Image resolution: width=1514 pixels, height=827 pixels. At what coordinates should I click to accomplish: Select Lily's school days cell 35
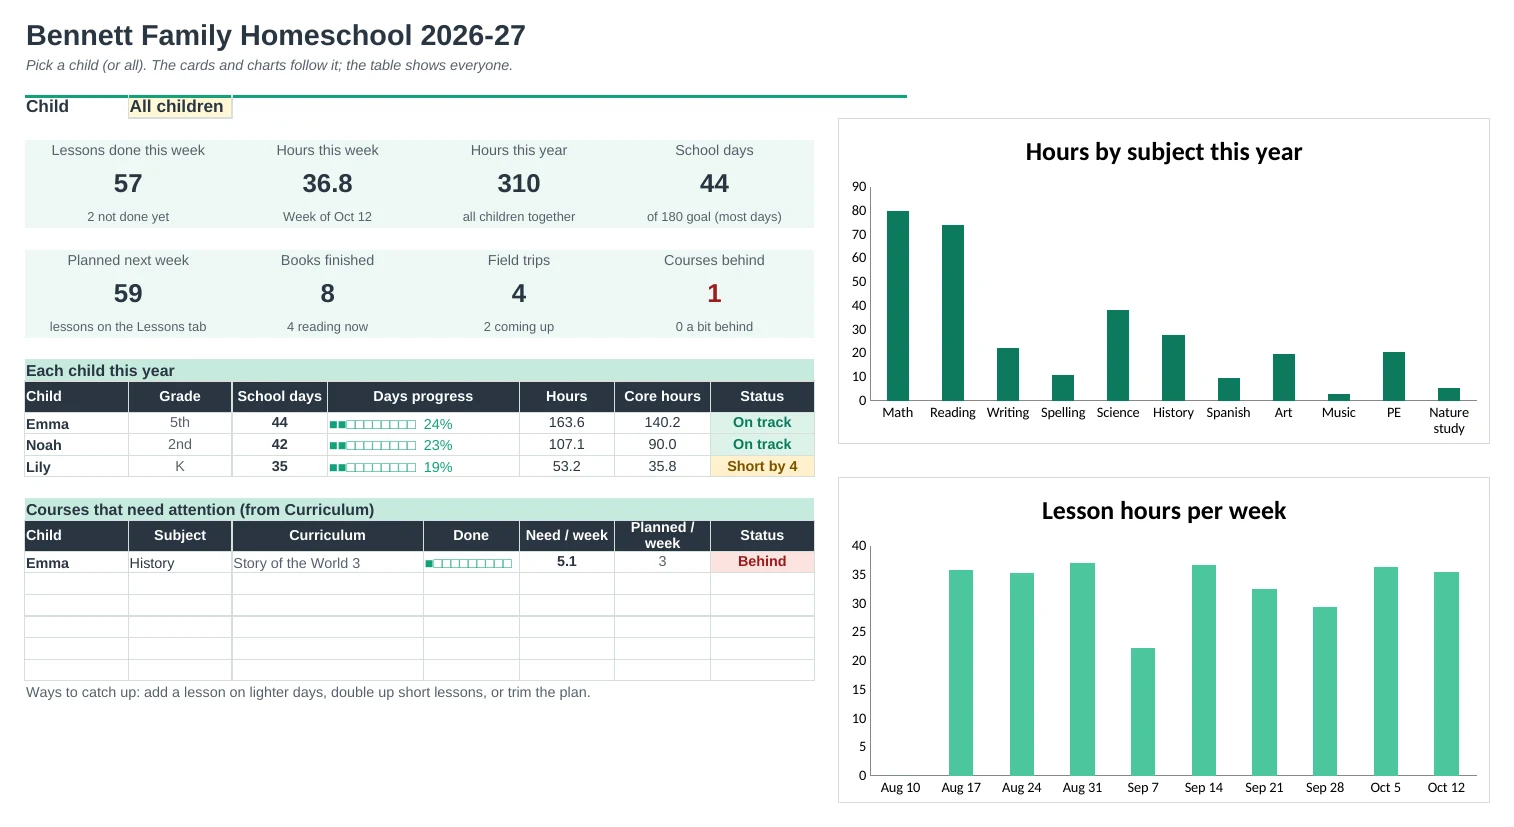coord(280,466)
